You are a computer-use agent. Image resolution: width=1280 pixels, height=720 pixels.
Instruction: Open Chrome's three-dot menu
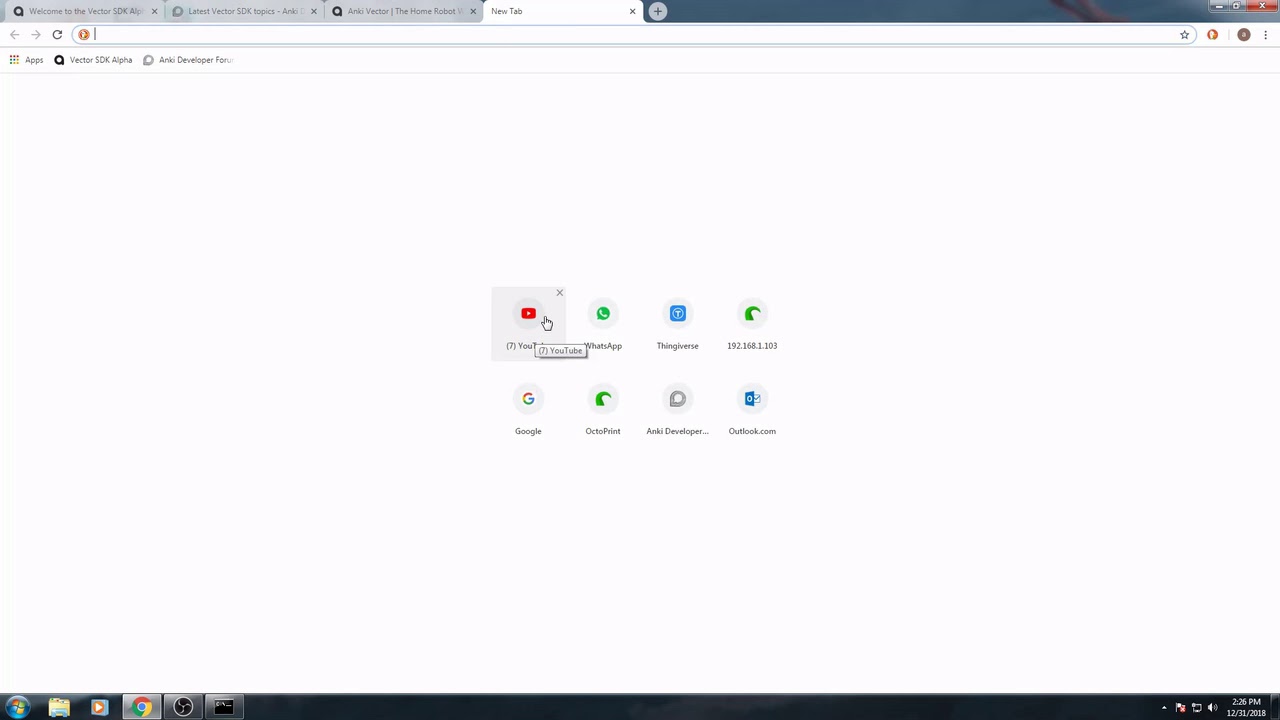(x=1266, y=35)
